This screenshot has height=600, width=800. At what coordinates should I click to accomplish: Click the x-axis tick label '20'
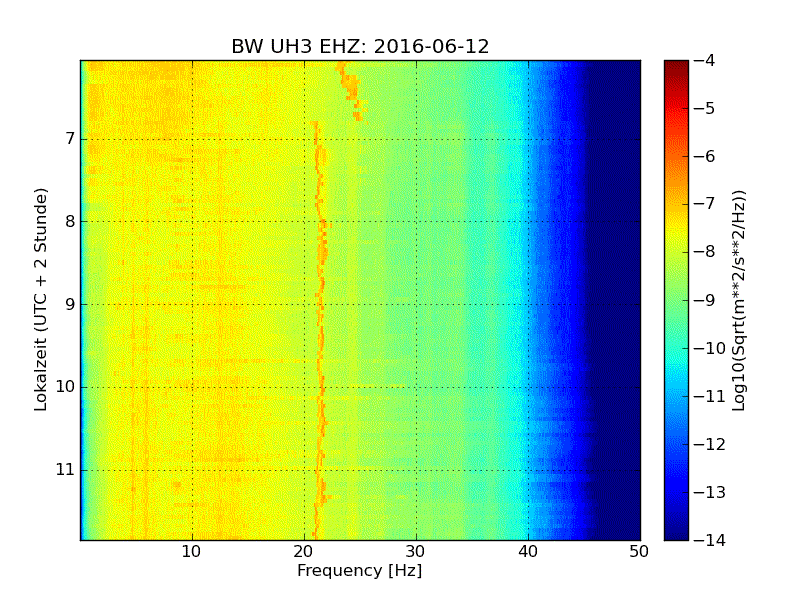(304, 552)
